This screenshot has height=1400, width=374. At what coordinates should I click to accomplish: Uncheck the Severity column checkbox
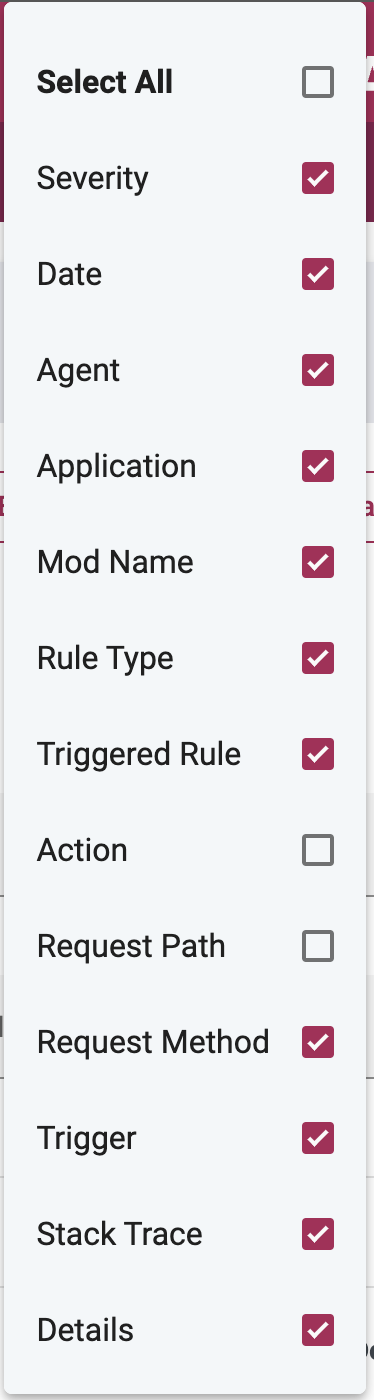tap(318, 179)
